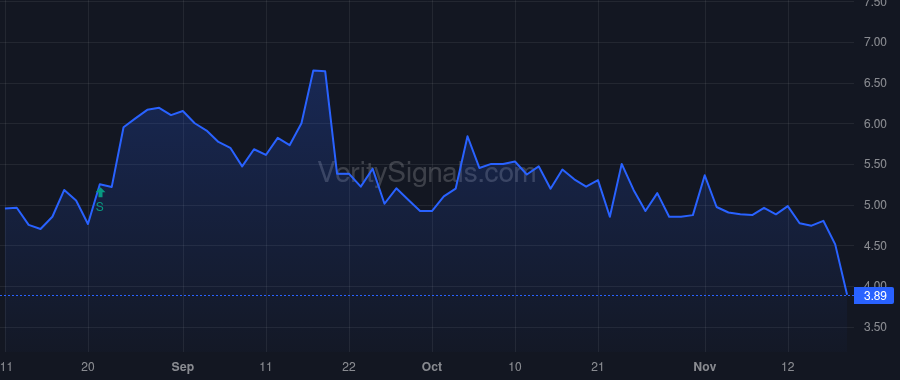The image size is (900, 380).
Task: Click the 3.50 price axis label
Action: pos(875,327)
